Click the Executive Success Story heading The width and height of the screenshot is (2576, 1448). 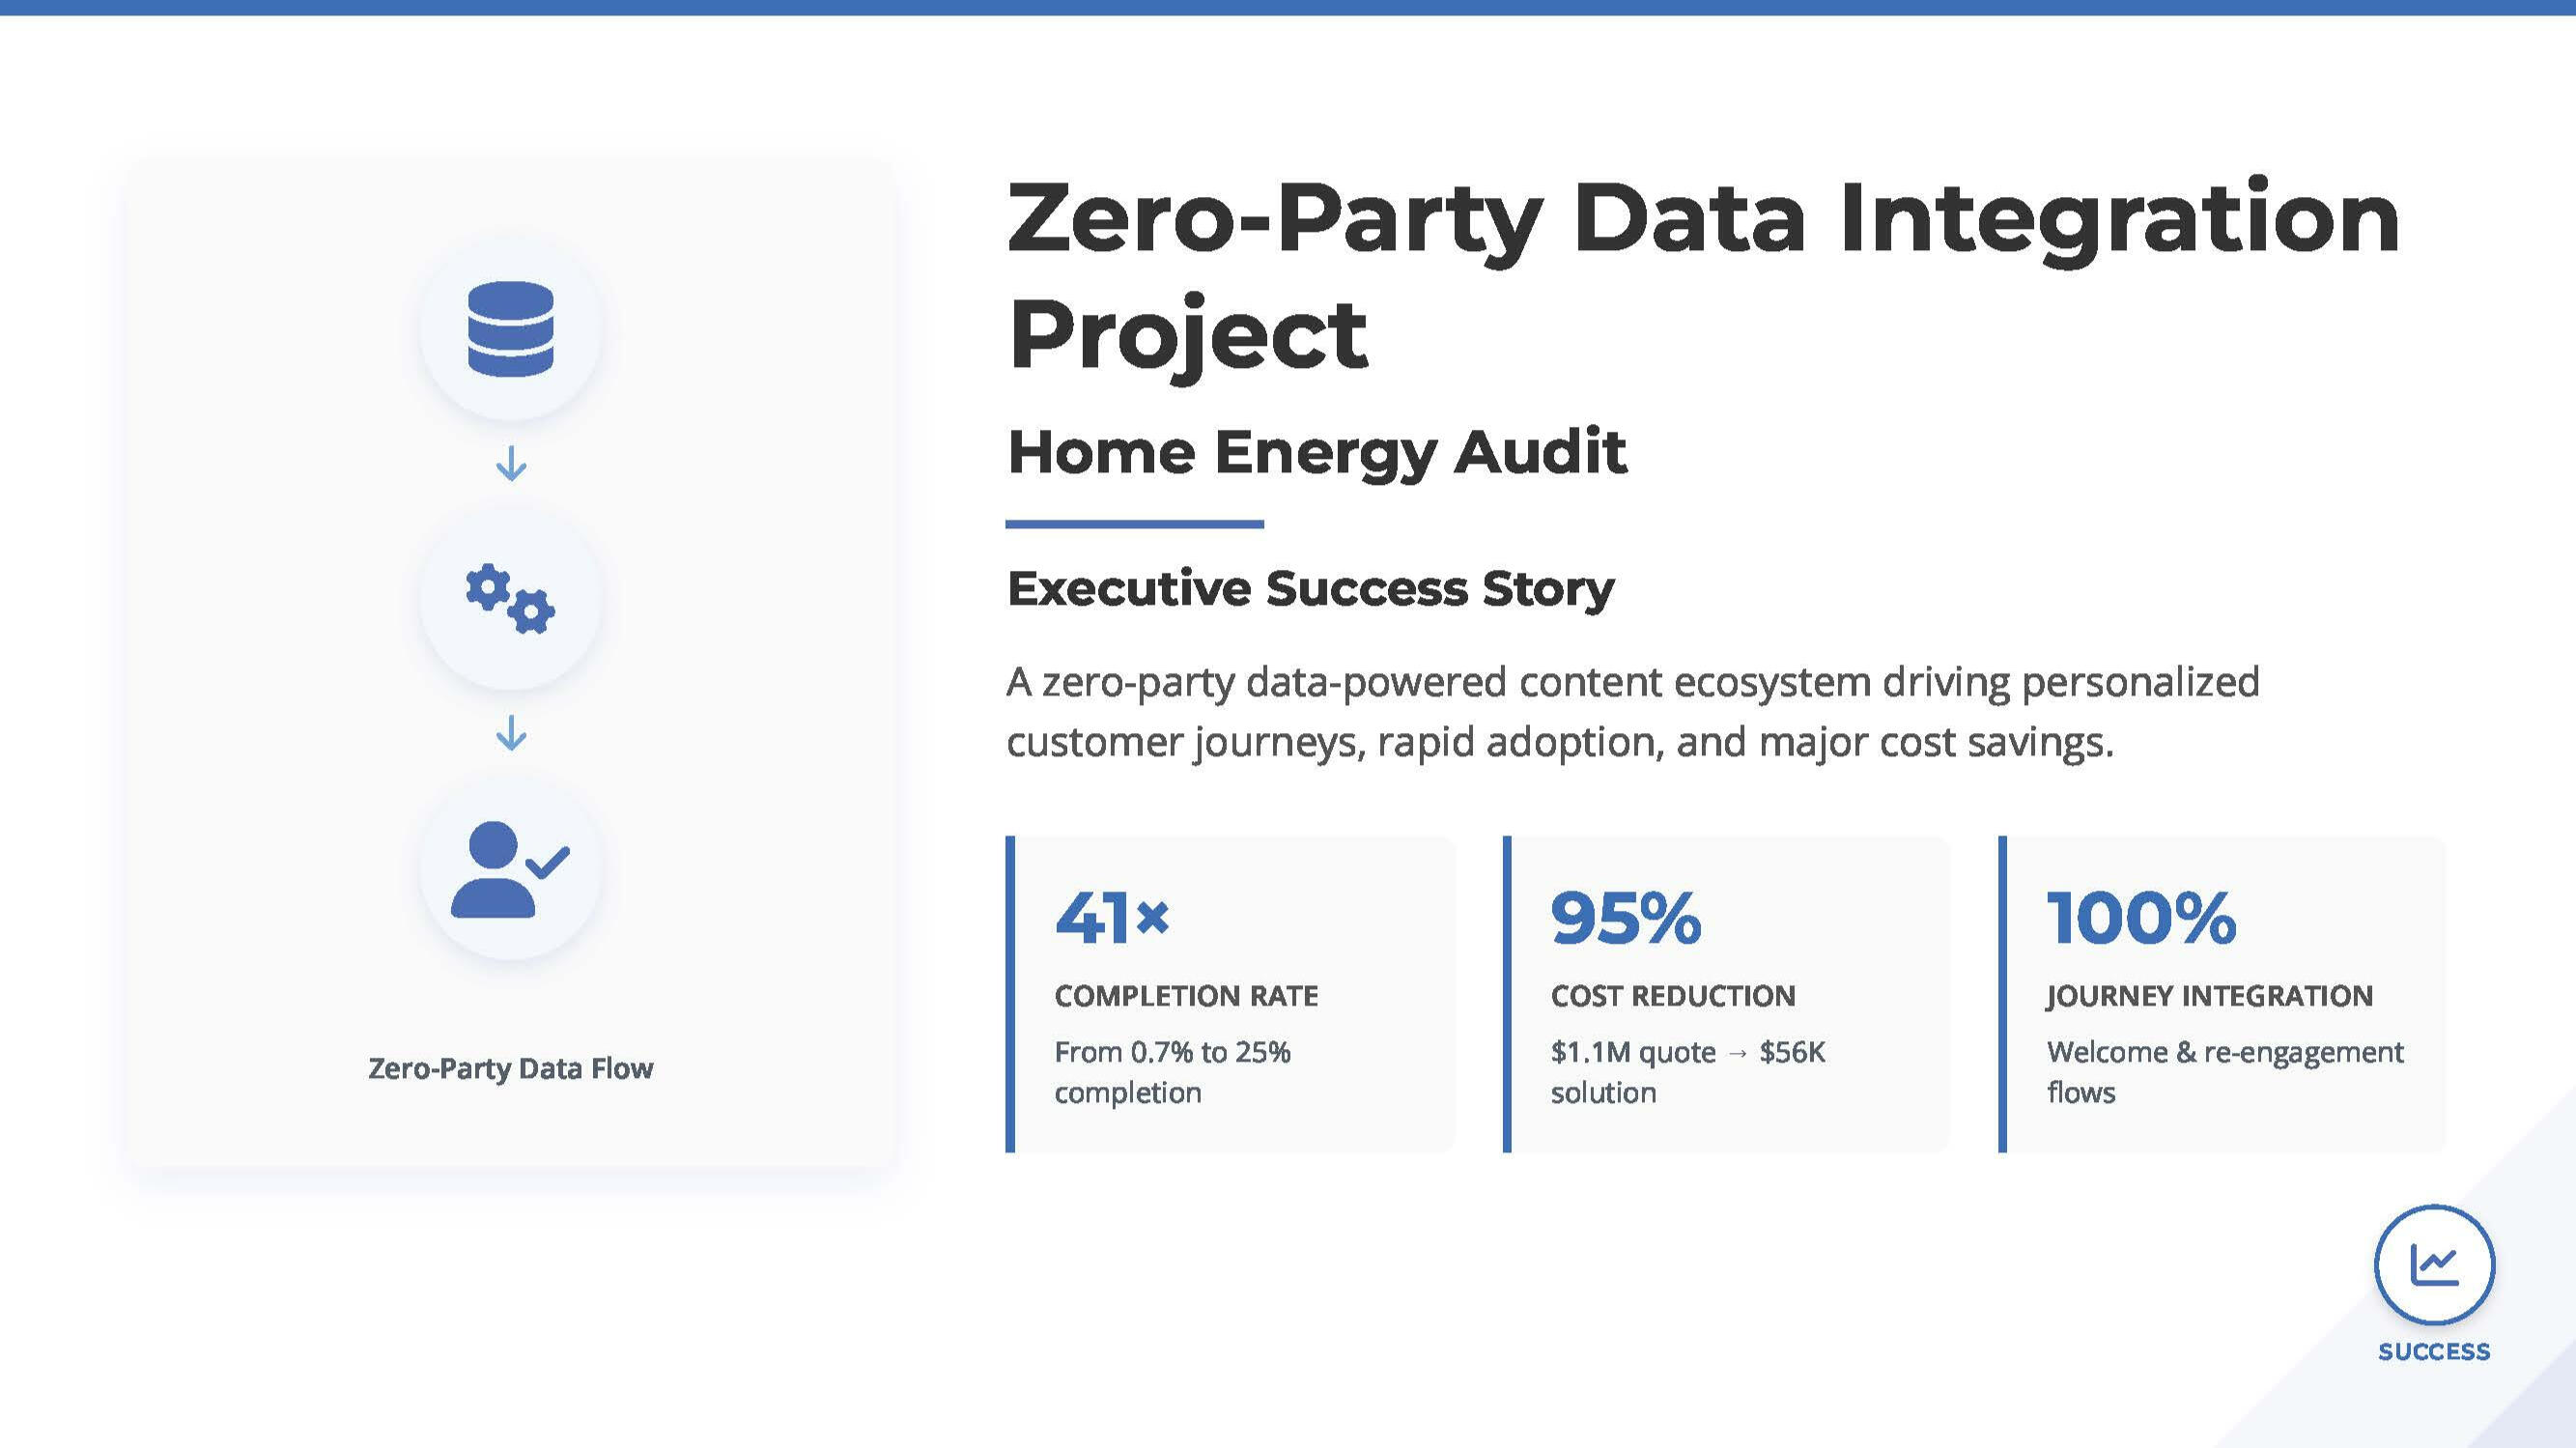click(x=1310, y=588)
